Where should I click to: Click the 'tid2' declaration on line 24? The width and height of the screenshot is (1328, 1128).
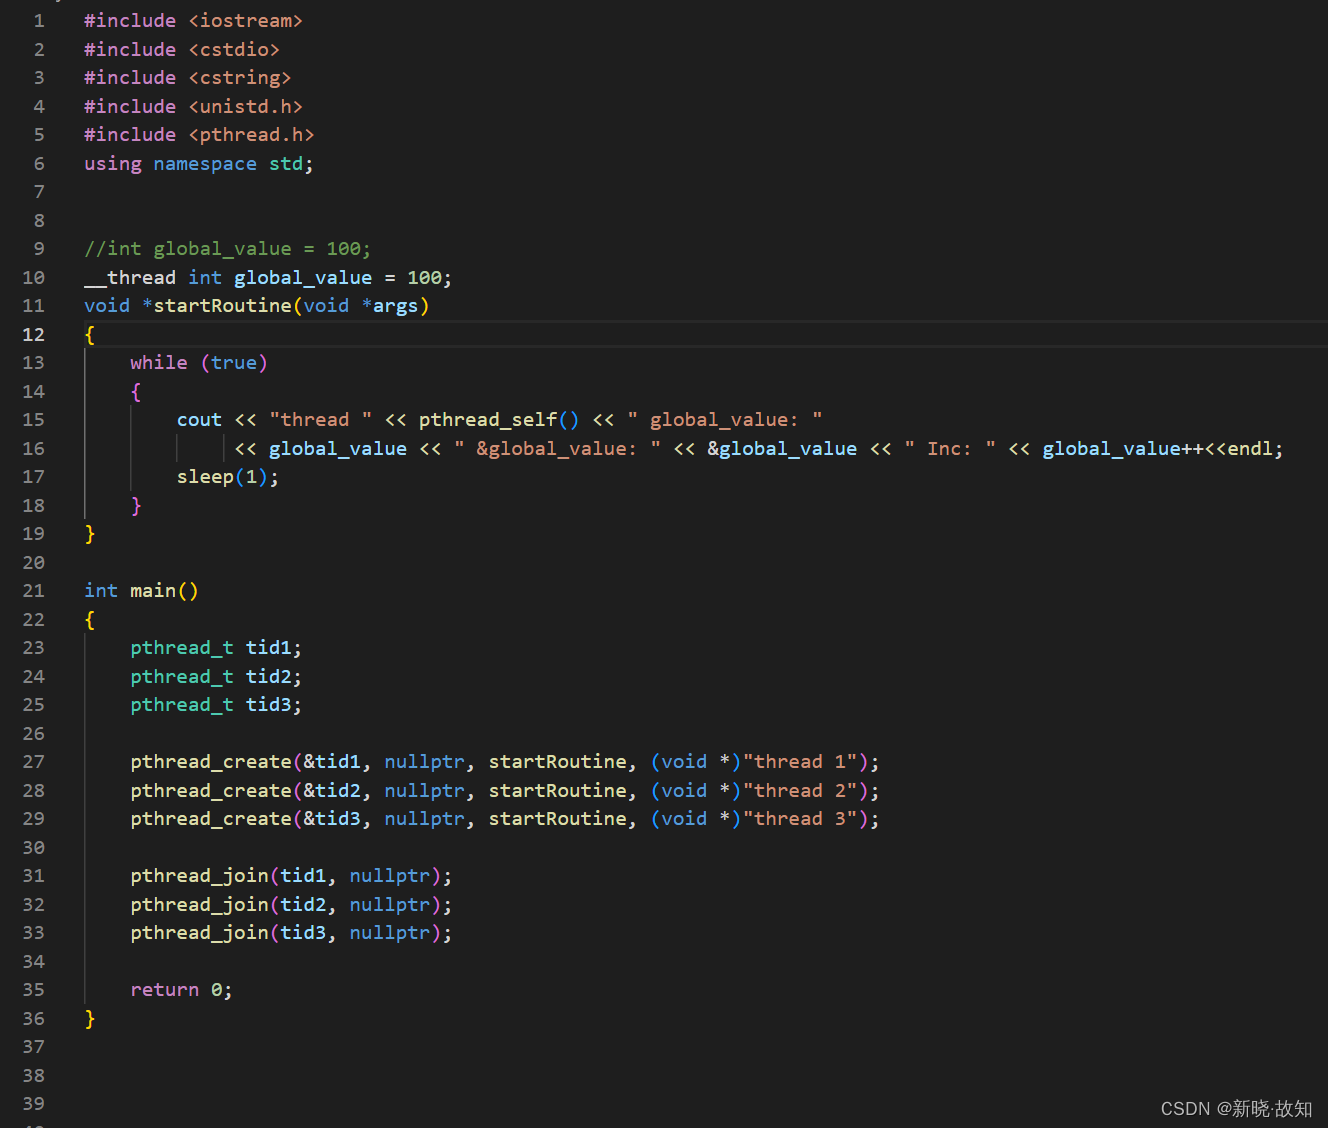pyautogui.click(x=268, y=677)
